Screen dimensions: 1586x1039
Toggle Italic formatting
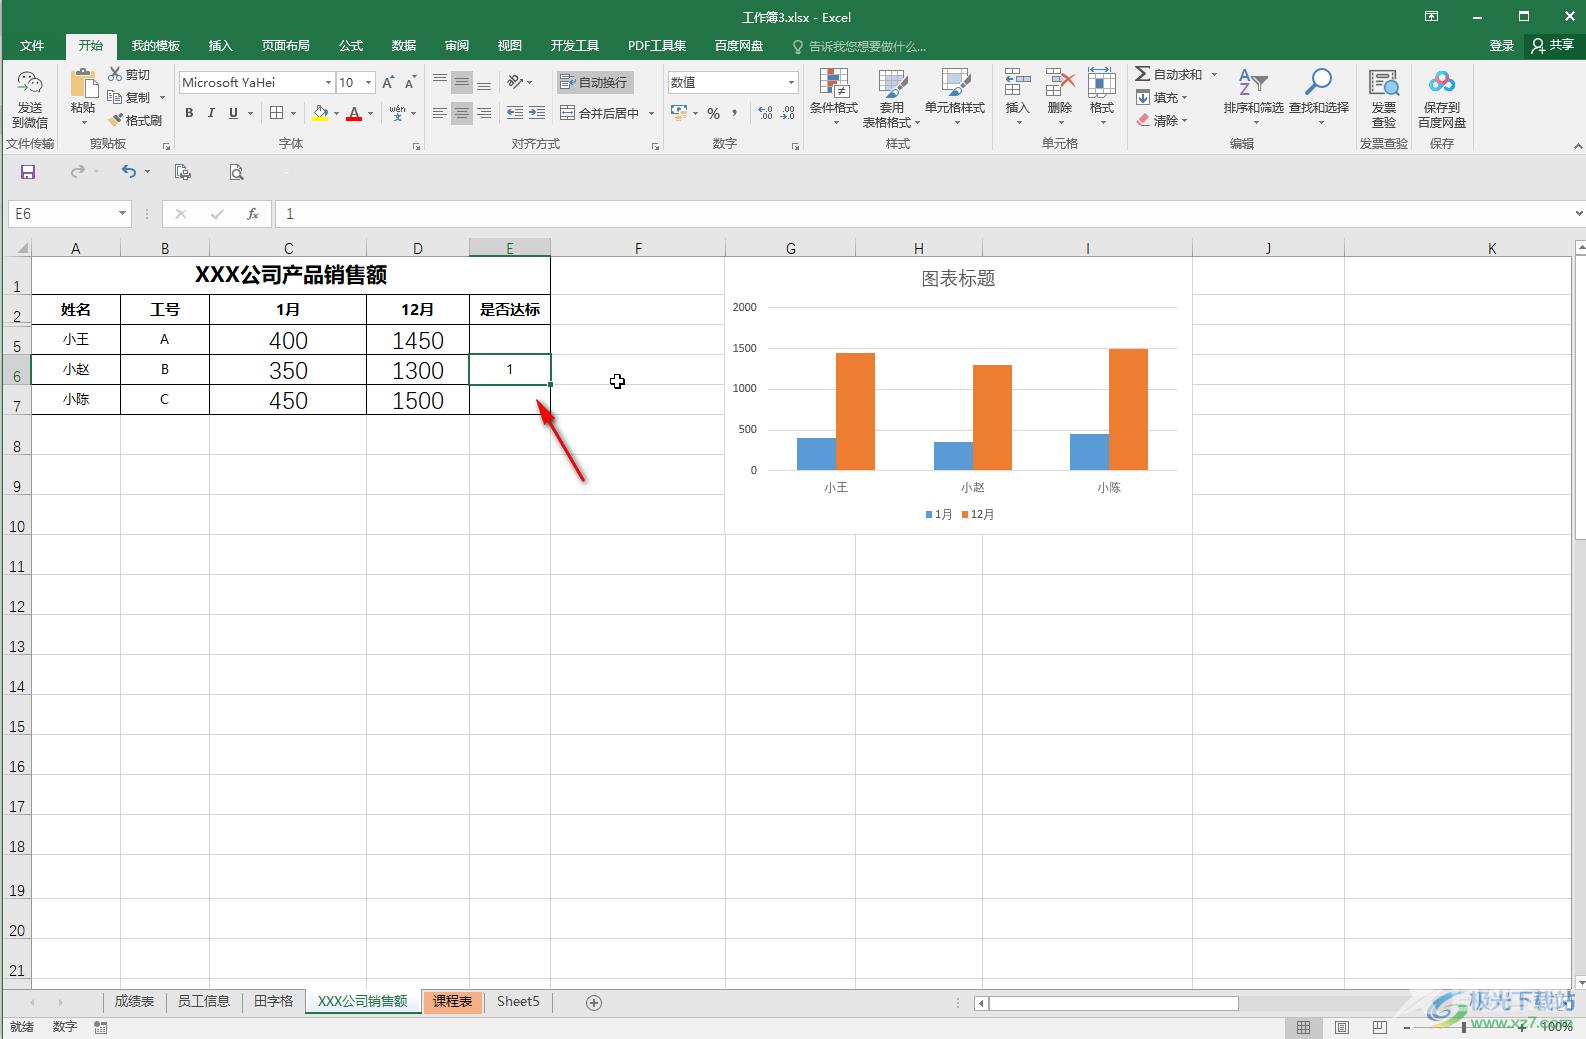point(211,113)
